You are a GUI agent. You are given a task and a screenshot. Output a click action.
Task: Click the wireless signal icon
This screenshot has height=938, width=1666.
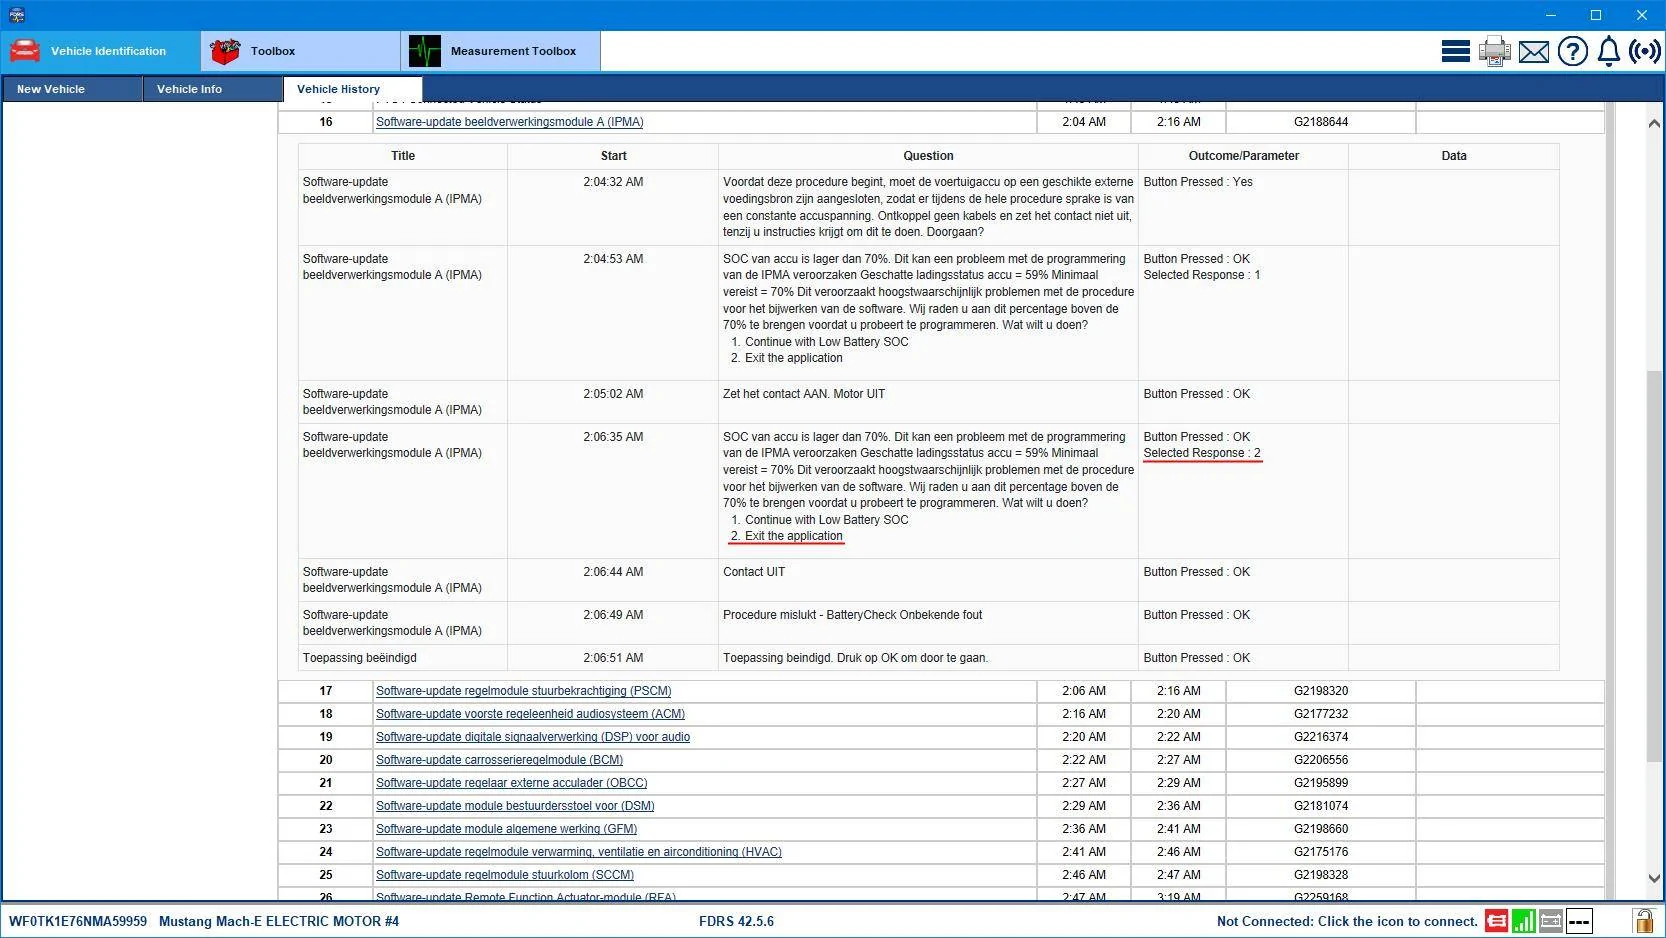pyautogui.click(x=1645, y=51)
